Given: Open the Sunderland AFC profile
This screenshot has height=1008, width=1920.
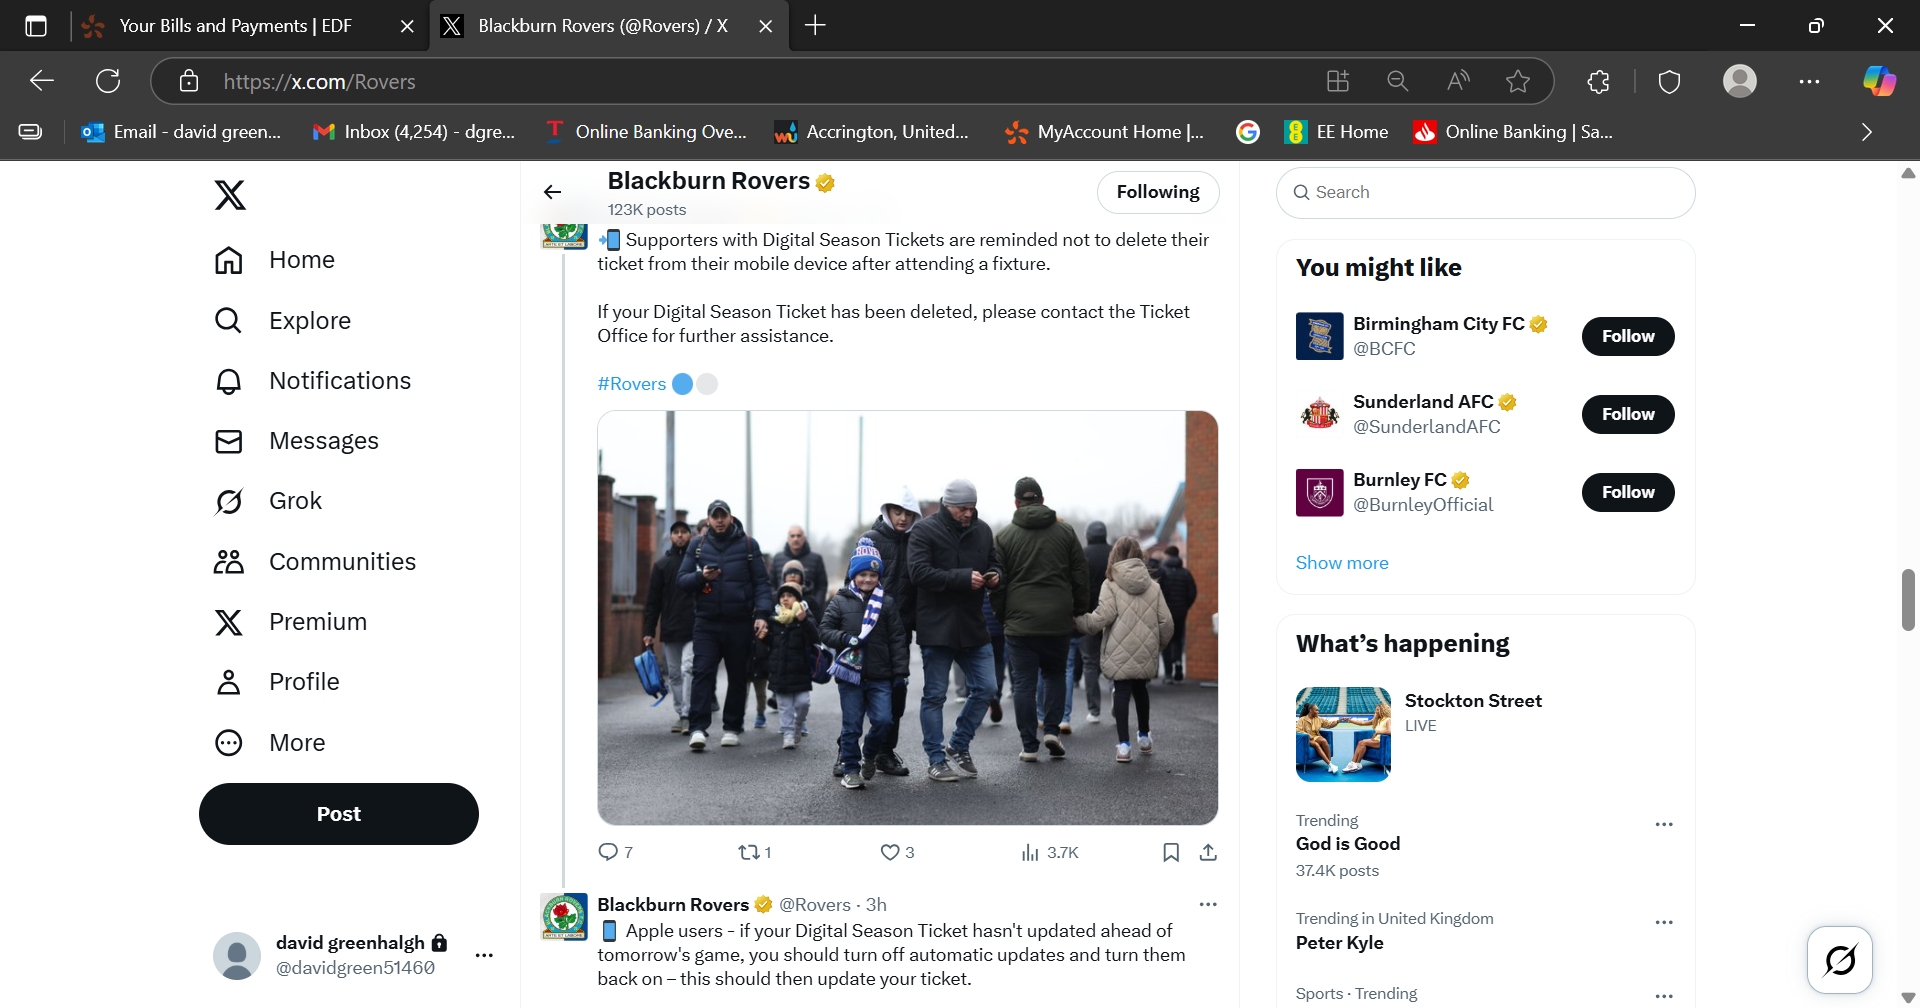Looking at the screenshot, I should coord(1423,402).
